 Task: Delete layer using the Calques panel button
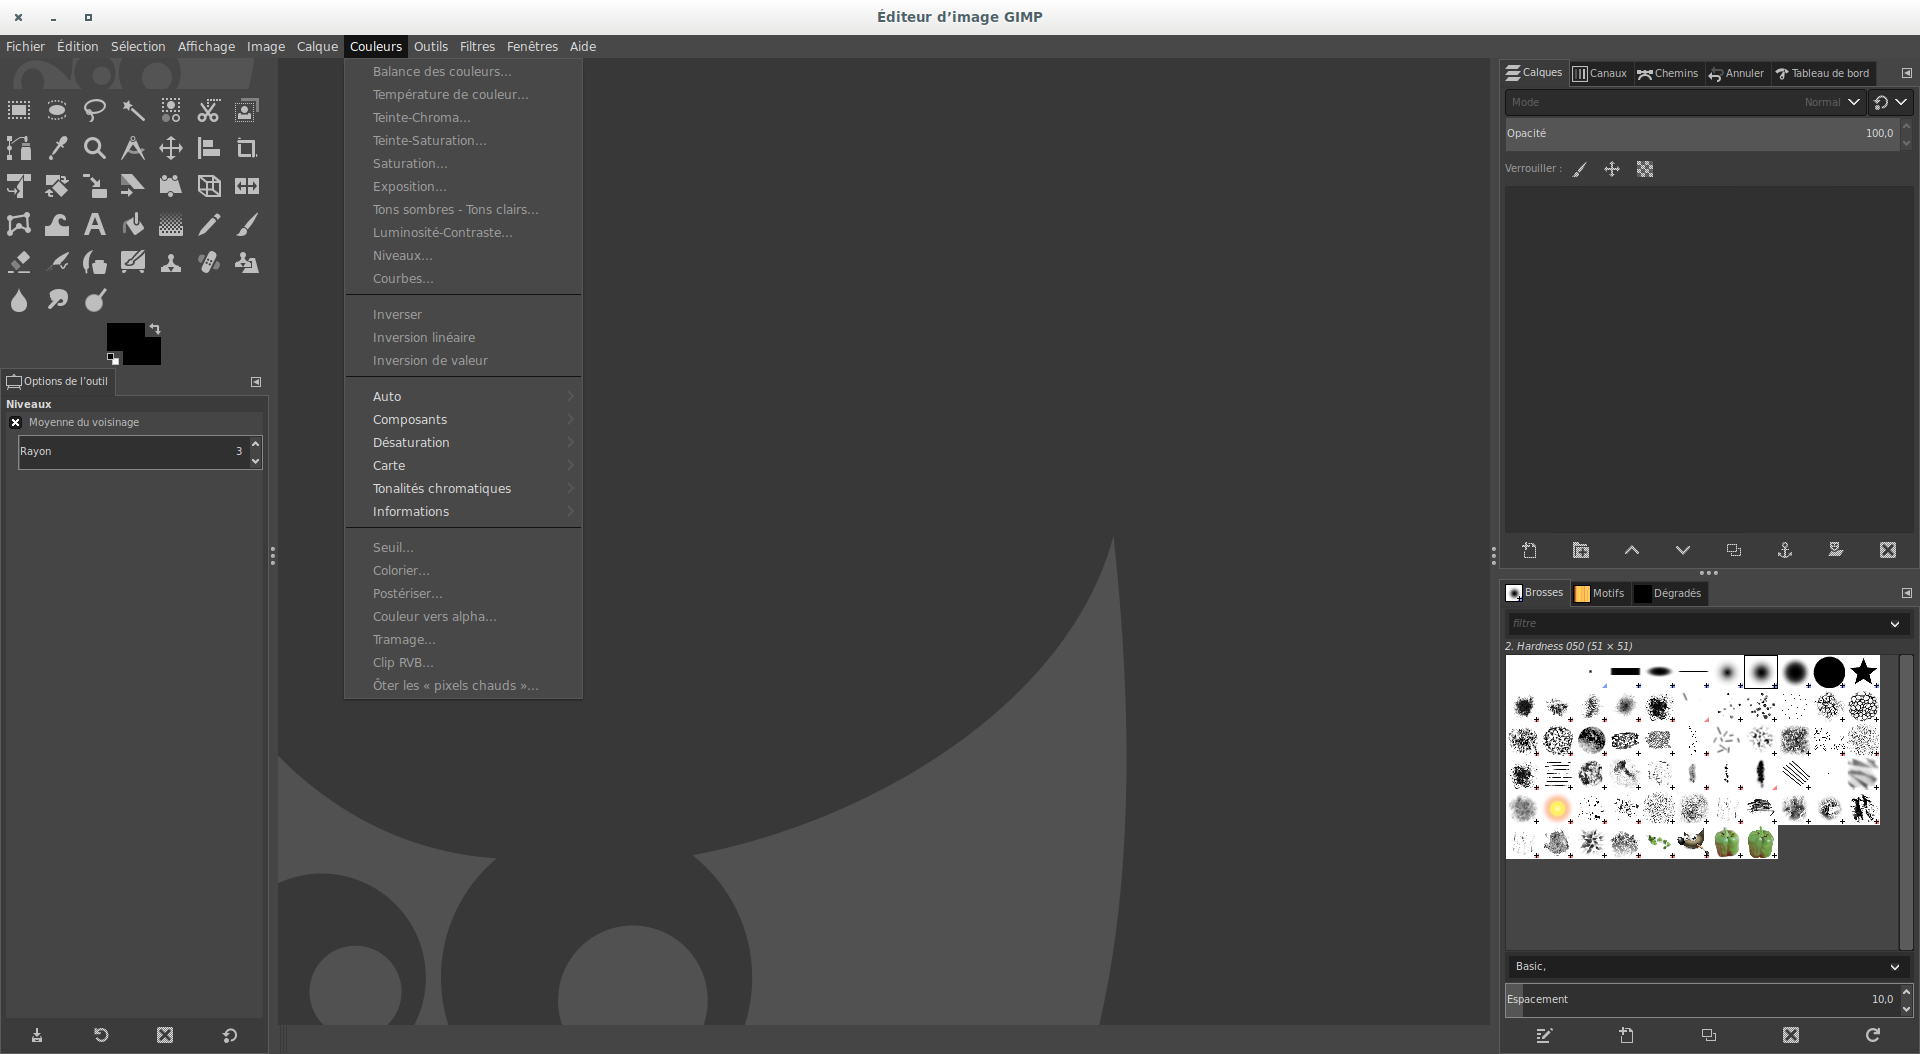[1888, 550]
